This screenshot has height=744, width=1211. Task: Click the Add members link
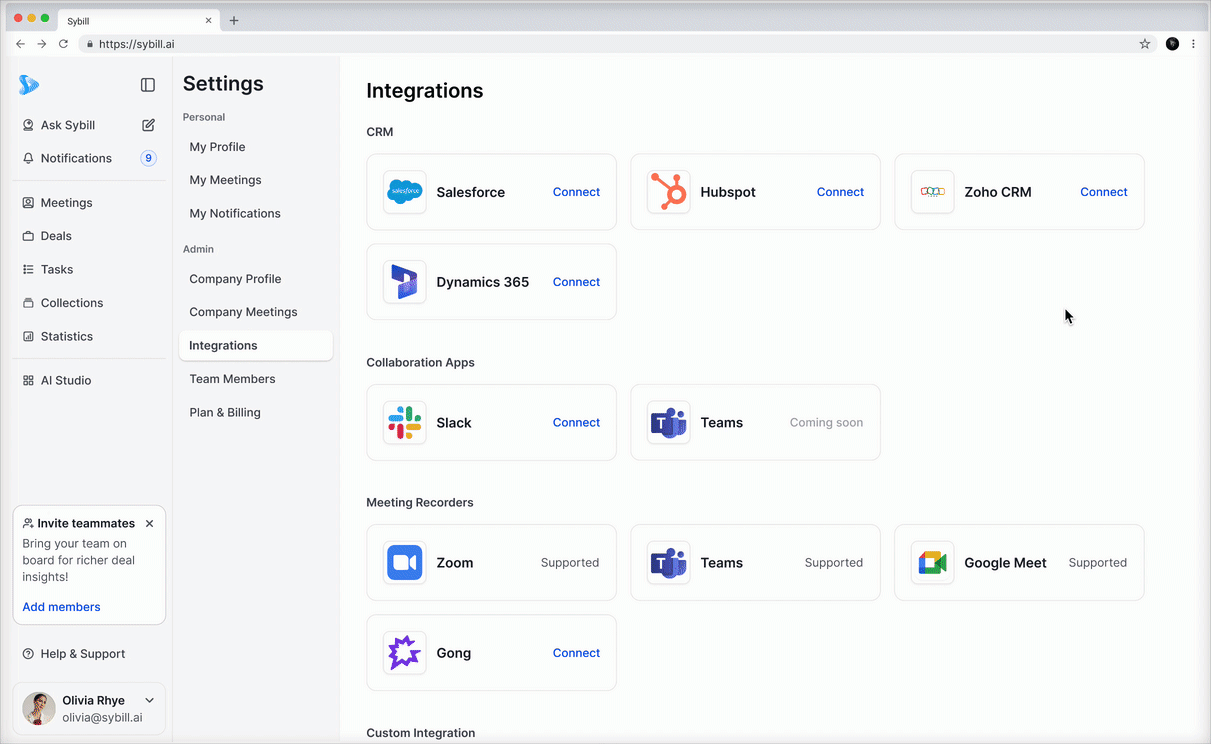(x=61, y=607)
